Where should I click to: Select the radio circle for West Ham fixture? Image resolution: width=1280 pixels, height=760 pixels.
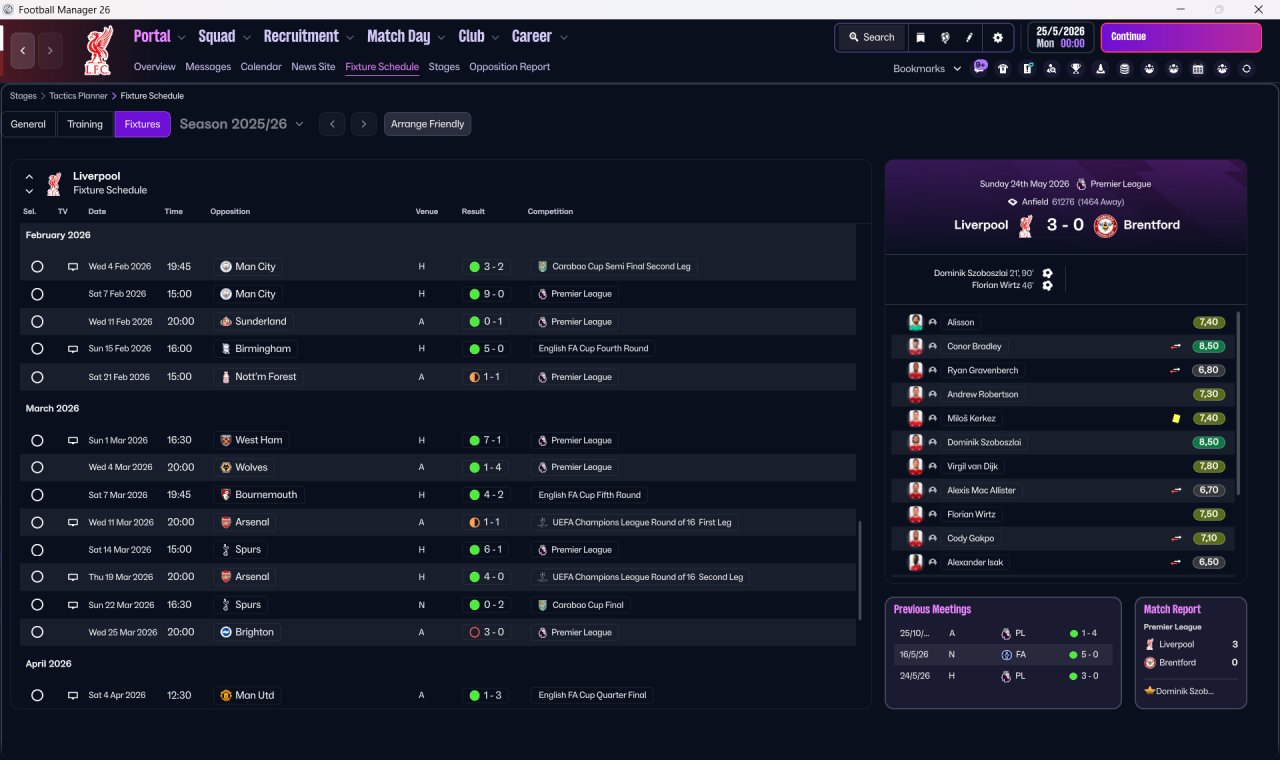[x=37, y=440]
